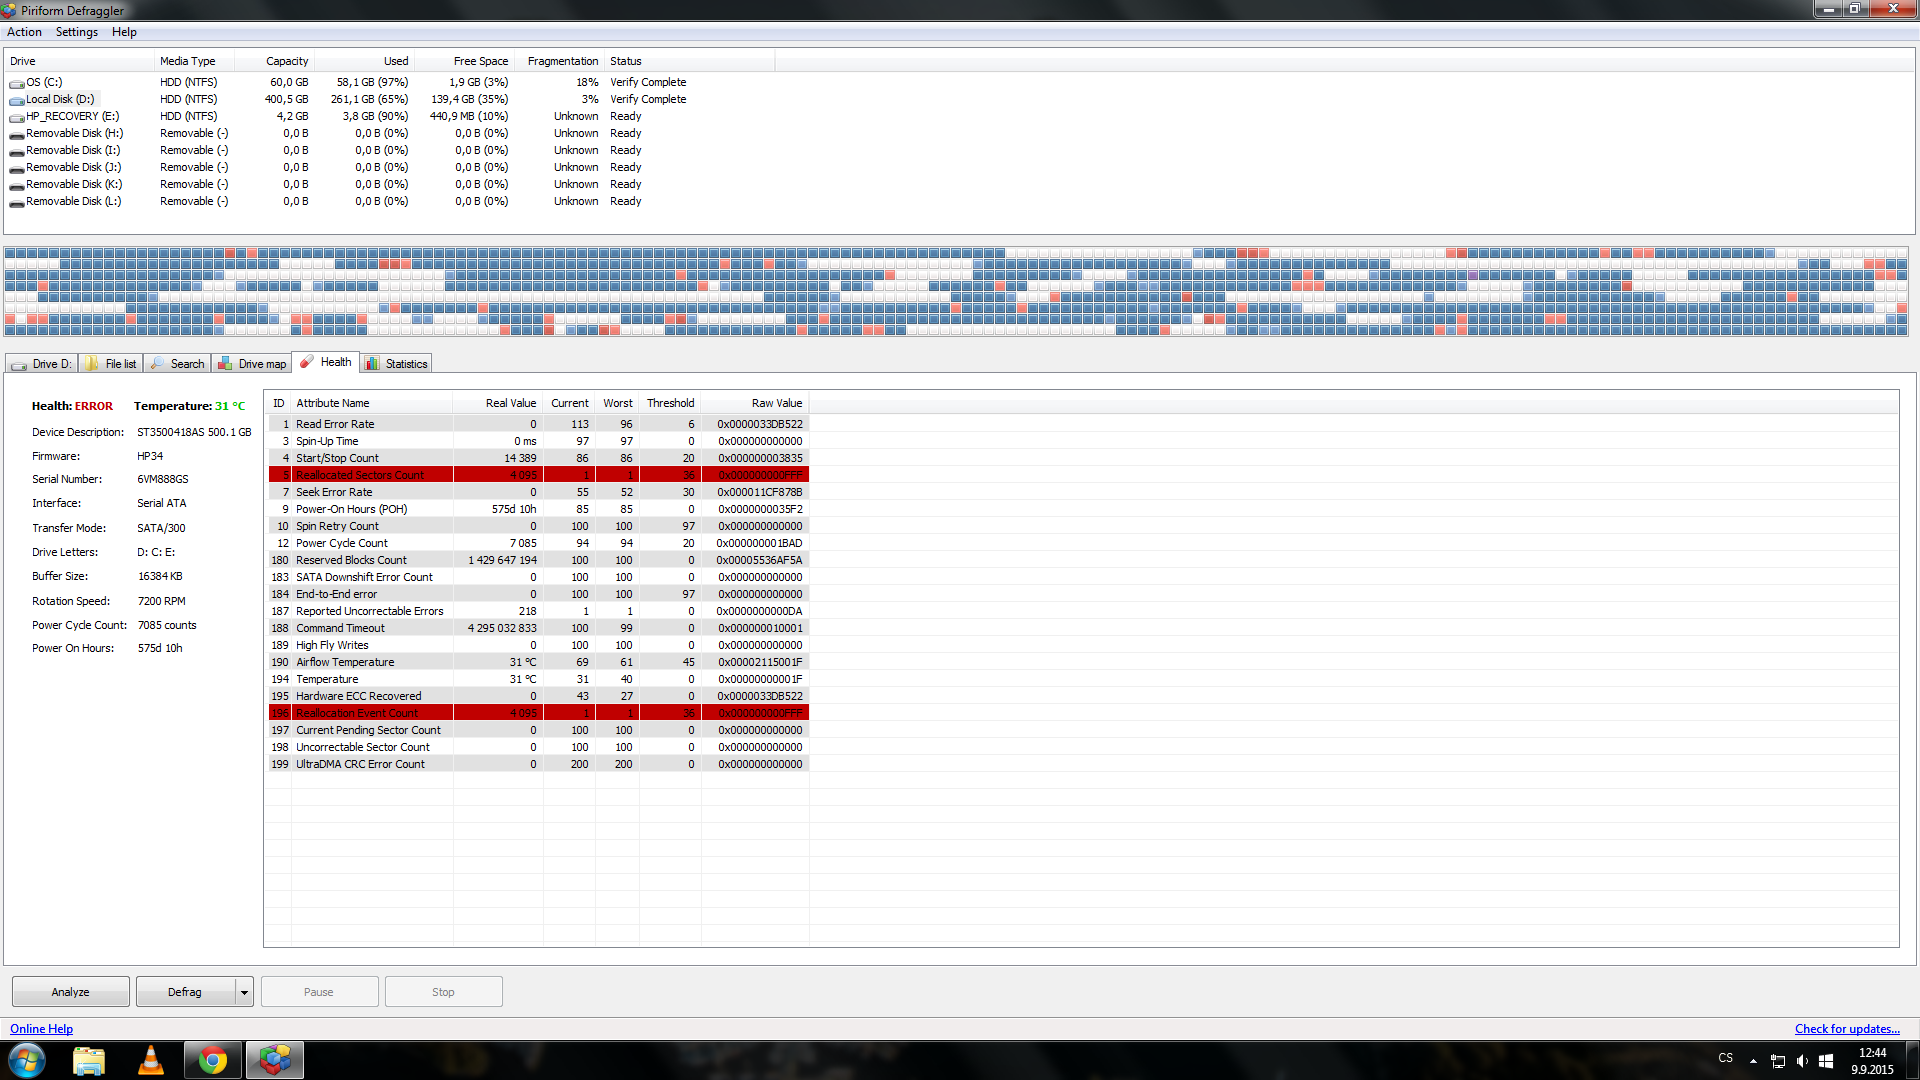Click the Pause button
The height and width of the screenshot is (1080, 1920).
click(x=319, y=992)
